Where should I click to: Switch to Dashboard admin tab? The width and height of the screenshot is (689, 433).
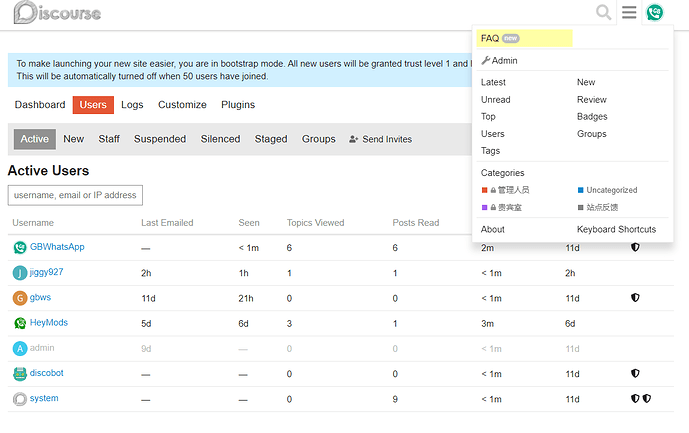pyautogui.click(x=40, y=105)
